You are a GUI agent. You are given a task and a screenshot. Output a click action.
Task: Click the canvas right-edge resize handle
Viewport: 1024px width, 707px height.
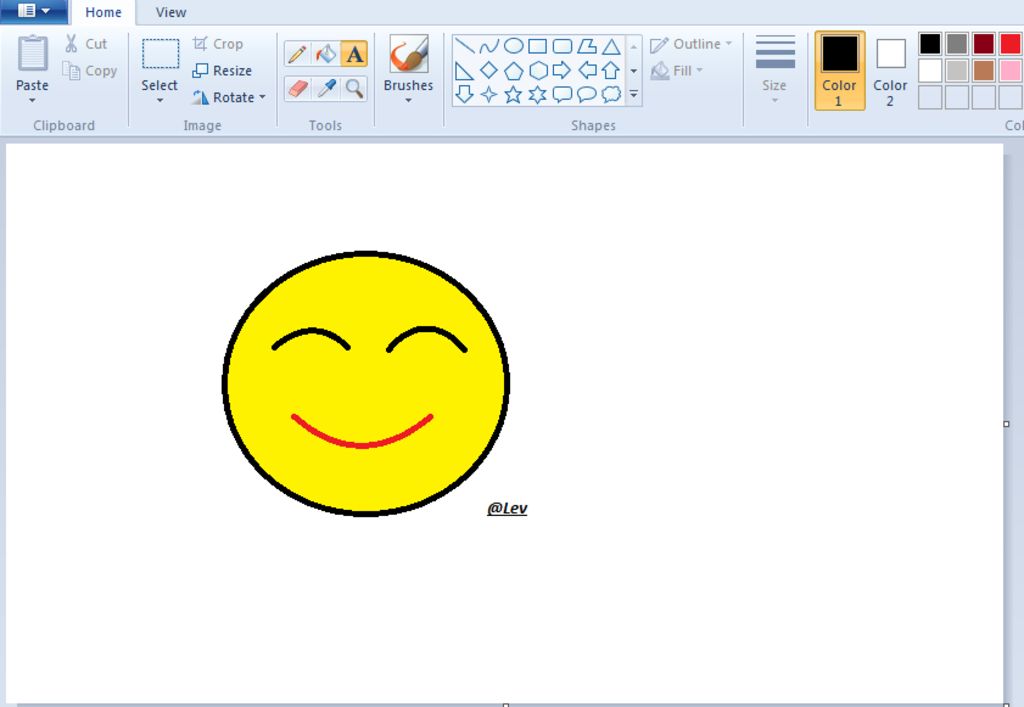tap(1006, 424)
